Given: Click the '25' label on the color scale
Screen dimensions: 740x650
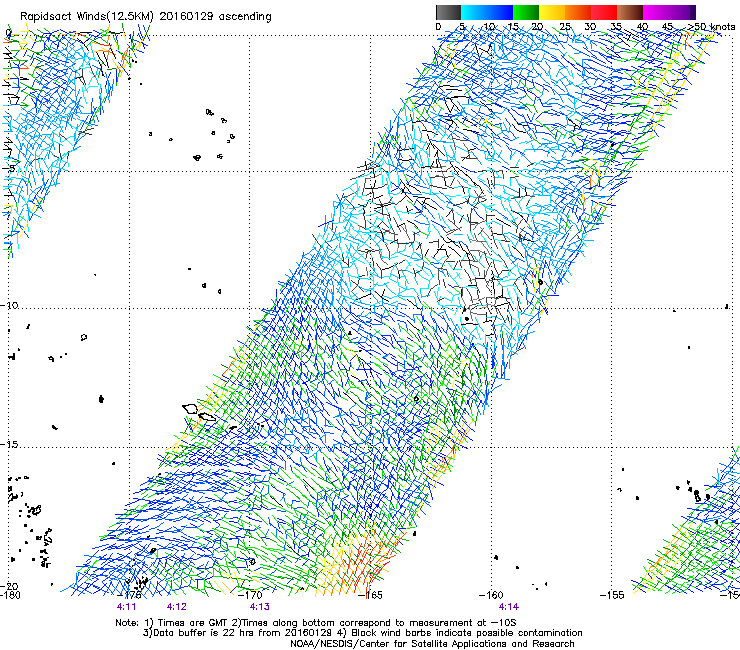Looking at the screenshot, I should (x=565, y=27).
